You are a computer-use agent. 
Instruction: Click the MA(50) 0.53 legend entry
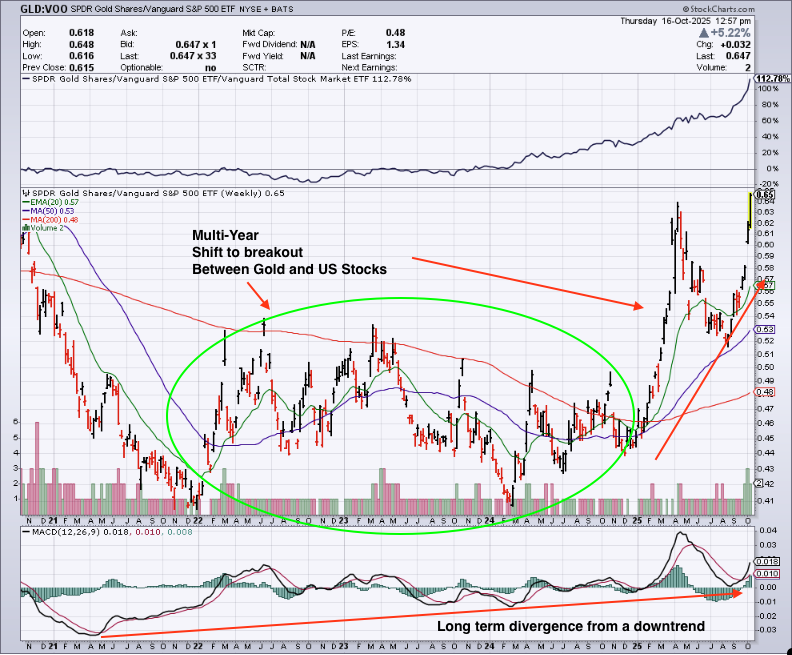click(48, 211)
